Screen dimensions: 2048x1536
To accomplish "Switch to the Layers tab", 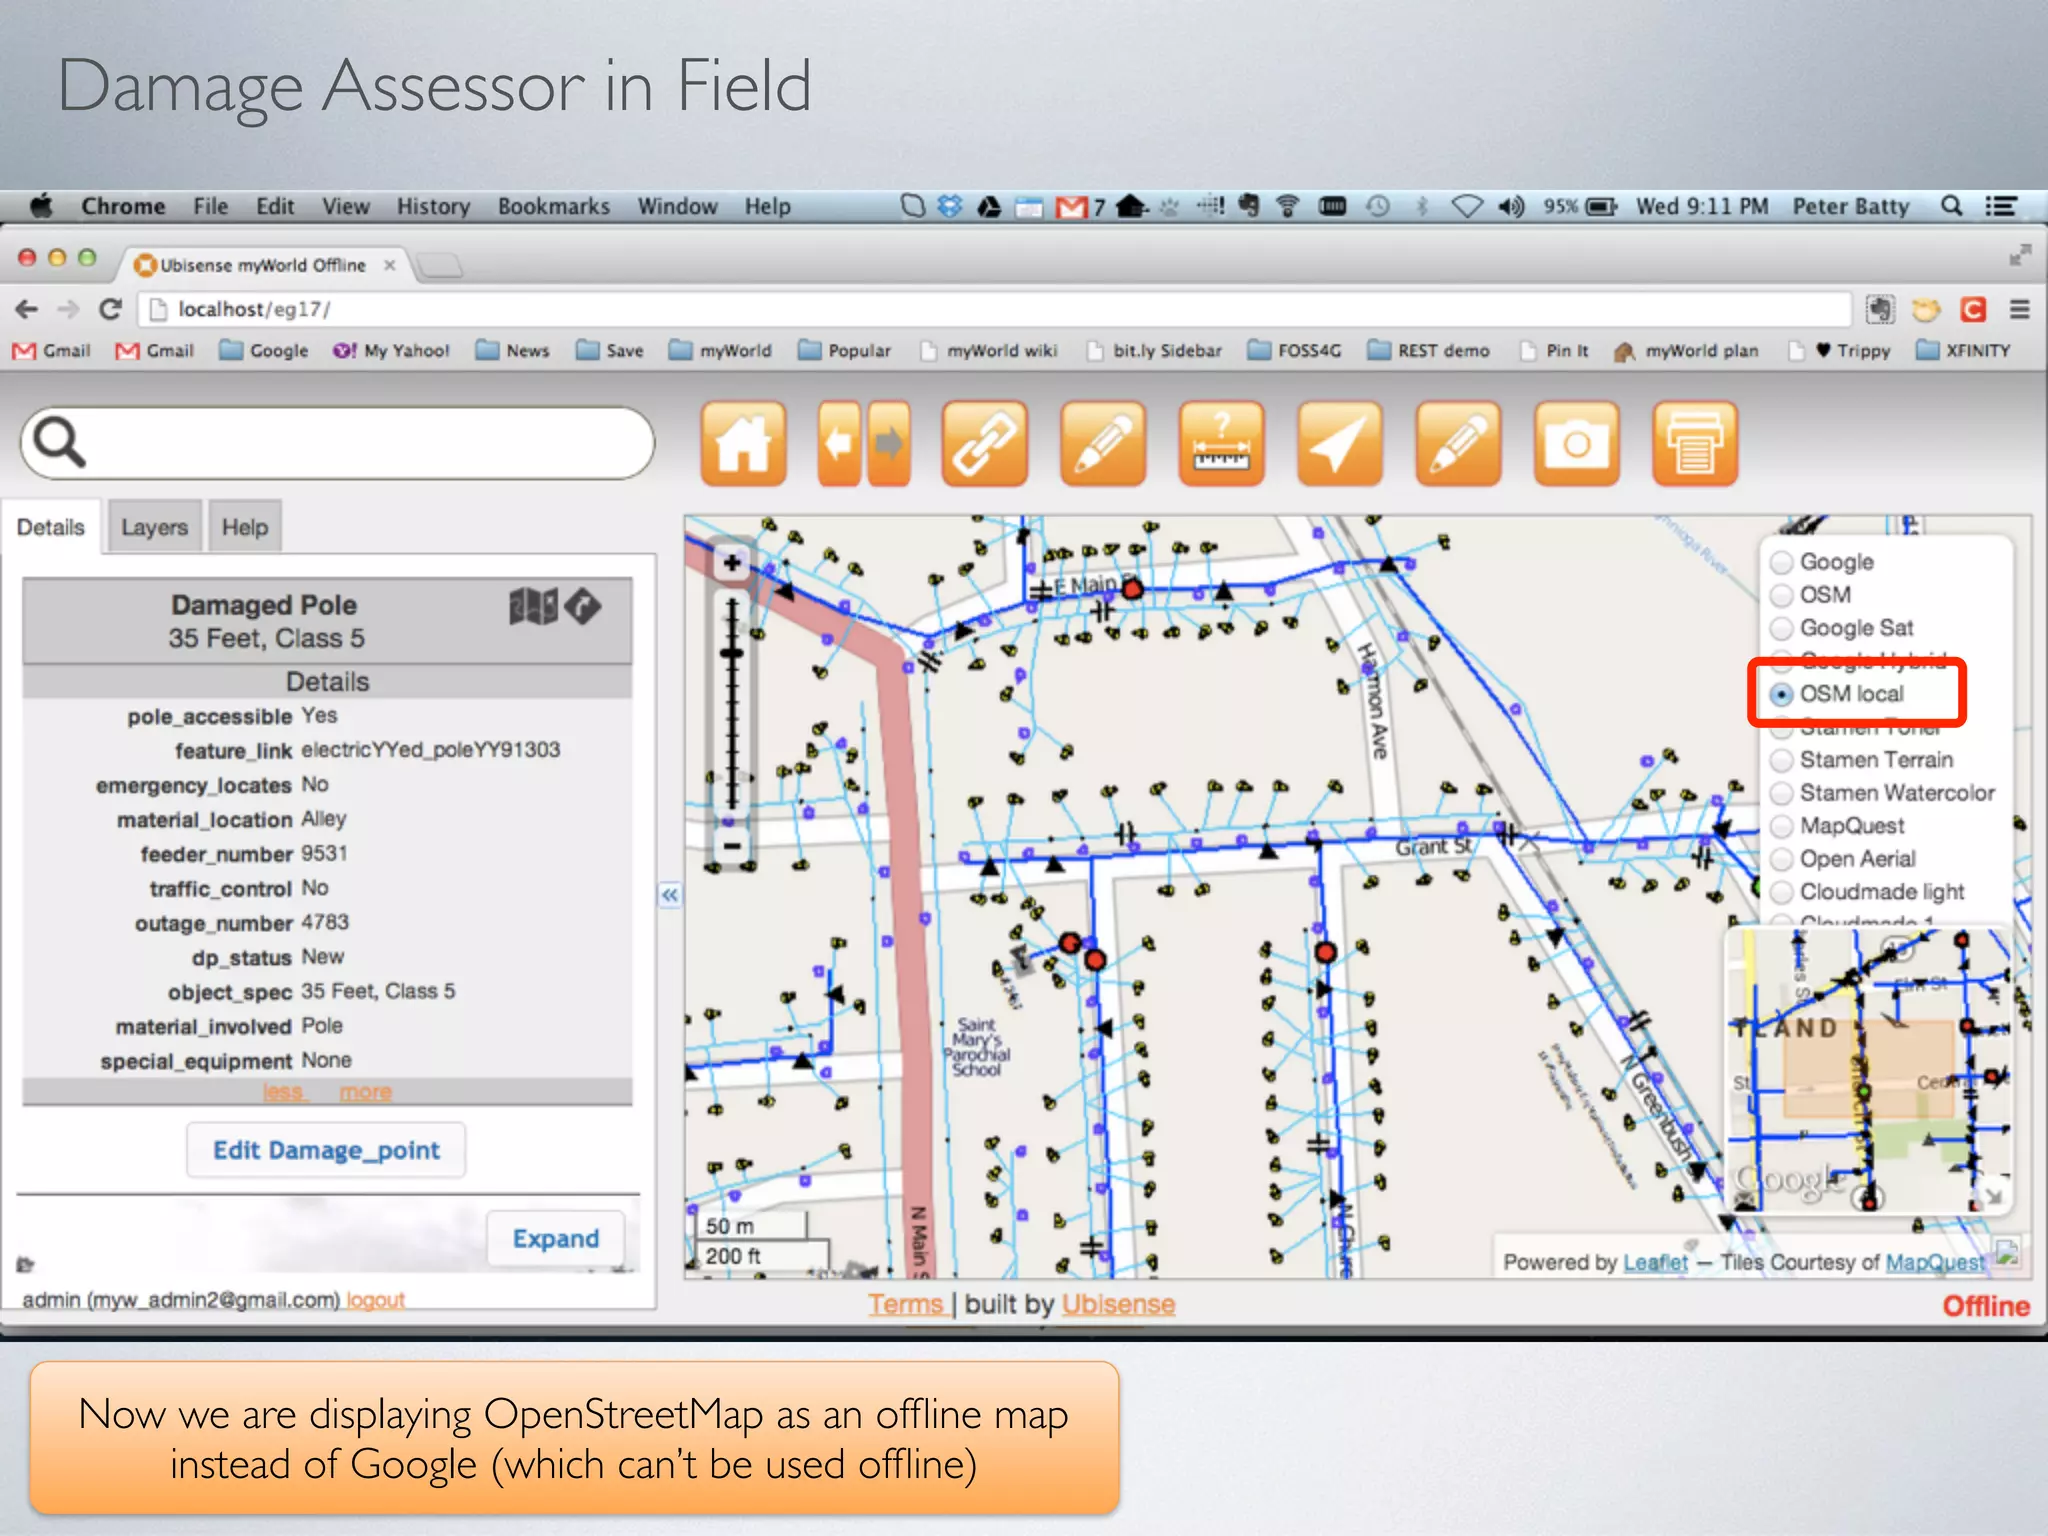I will tap(154, 527).
